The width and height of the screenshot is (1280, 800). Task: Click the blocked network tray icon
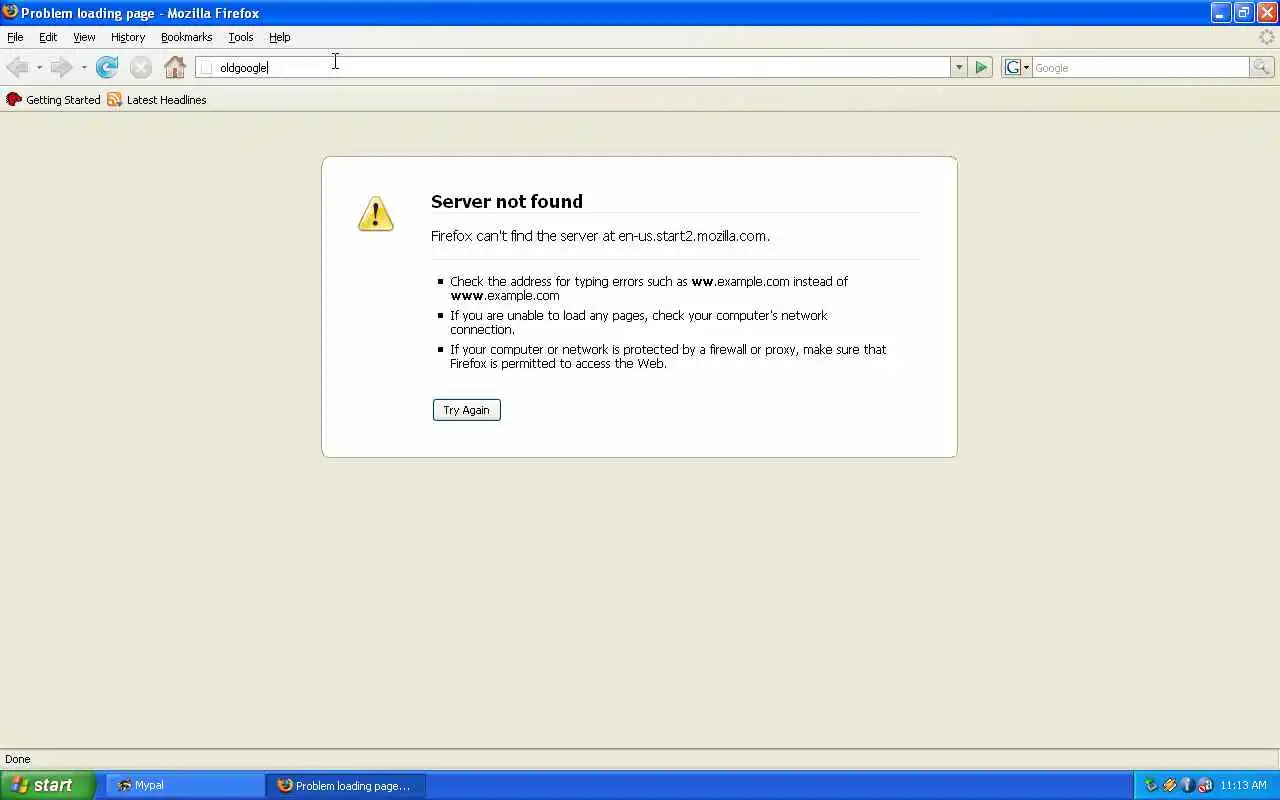1205,785
